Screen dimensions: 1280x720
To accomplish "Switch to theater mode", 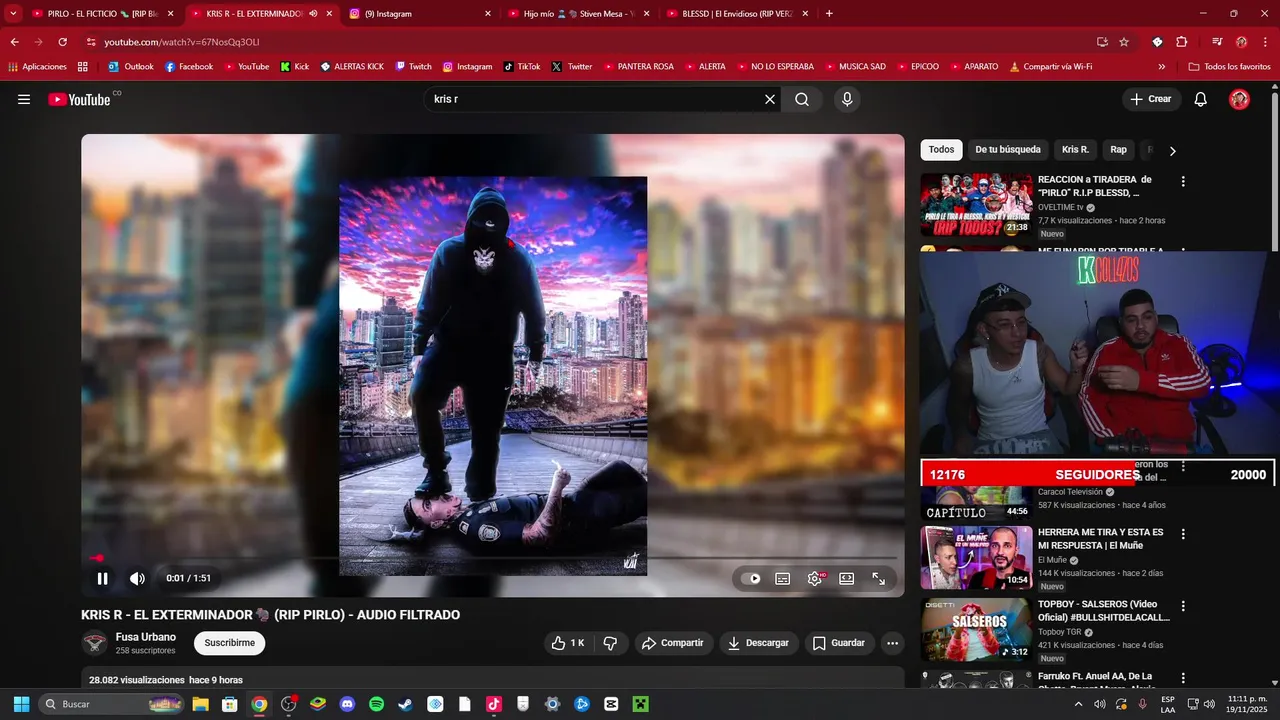I will [x=846, y=578].
